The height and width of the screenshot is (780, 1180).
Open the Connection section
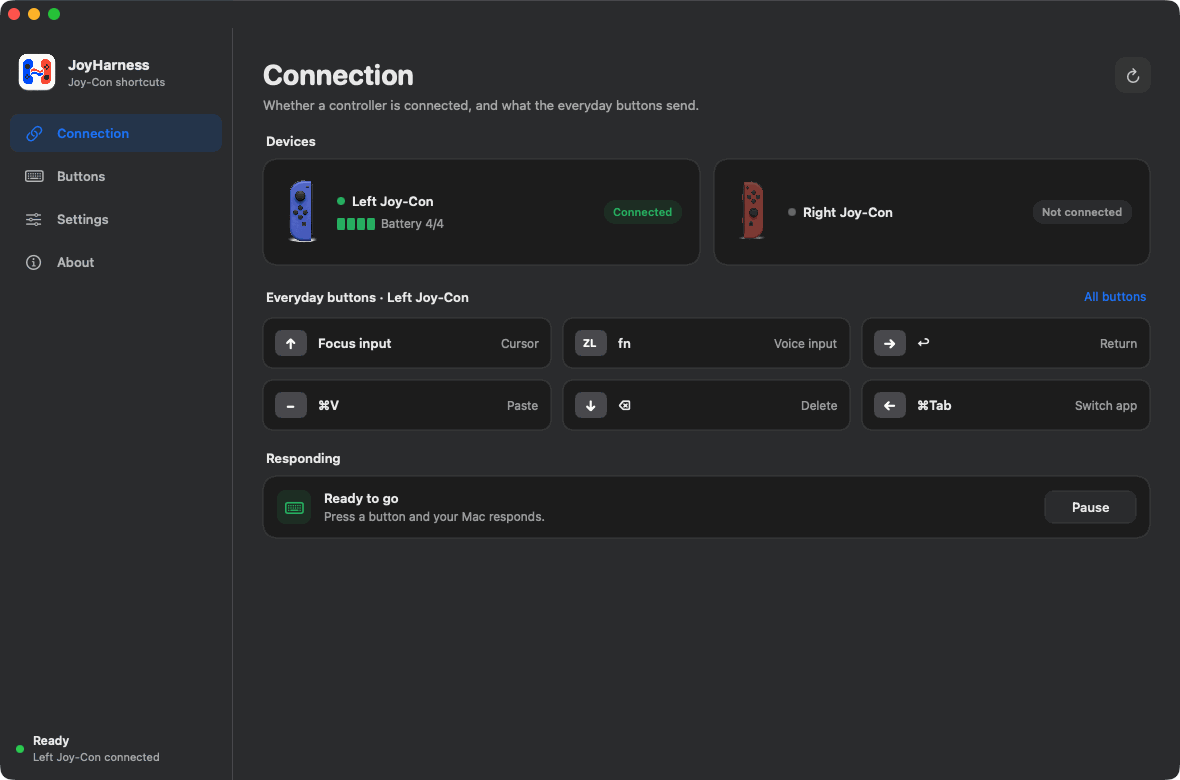coord(116,133)
